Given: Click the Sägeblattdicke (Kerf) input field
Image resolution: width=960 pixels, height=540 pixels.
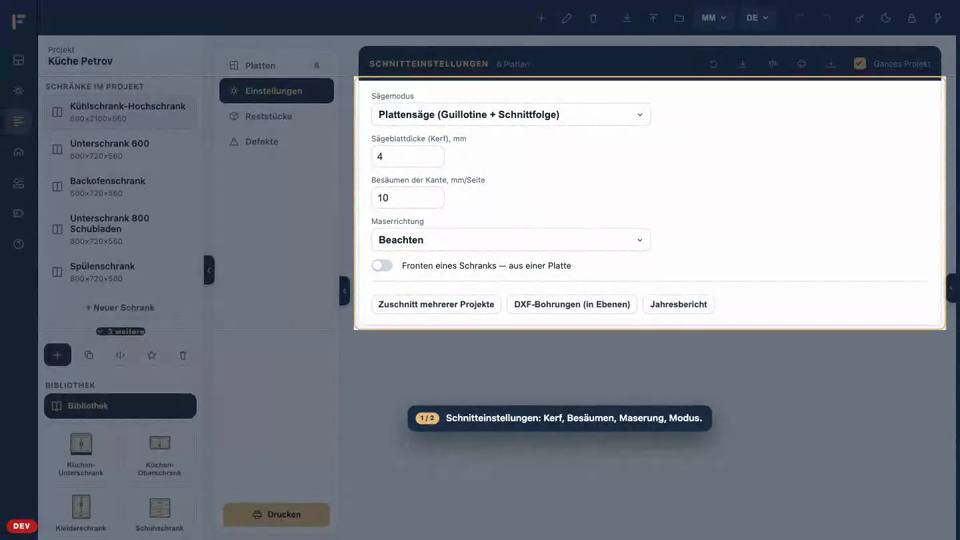Looking at the screenshot, I should [408, 157].
